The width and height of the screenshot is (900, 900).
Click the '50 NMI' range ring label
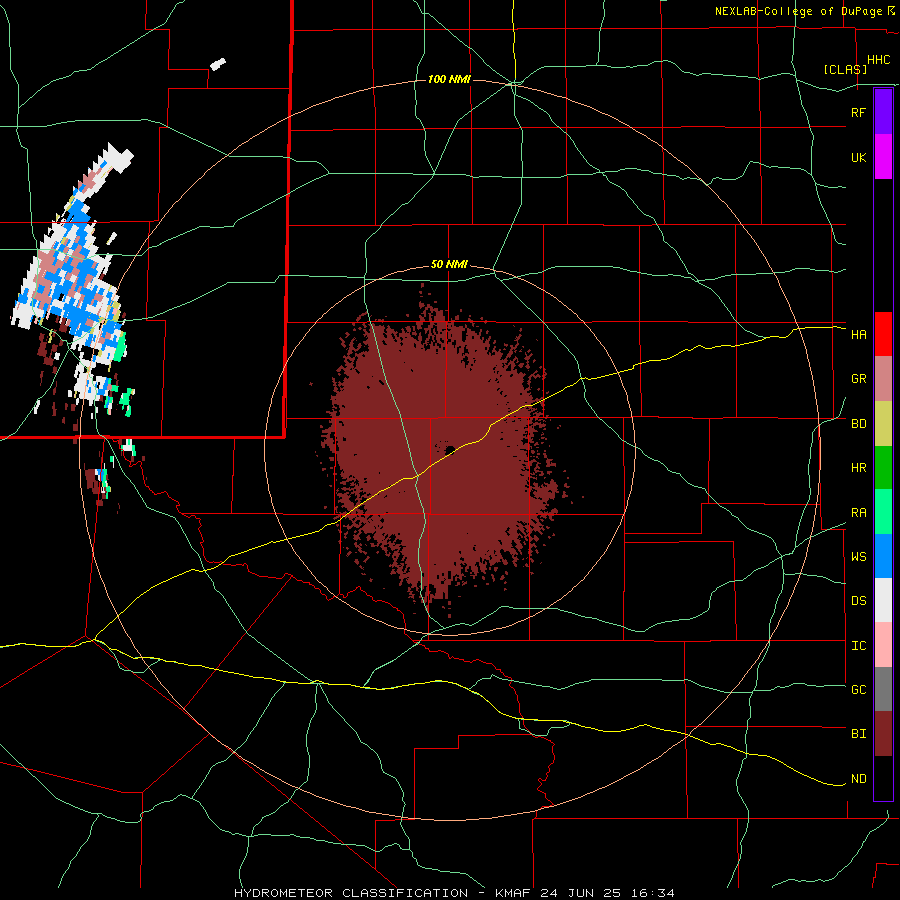click(x=449, y=265)
